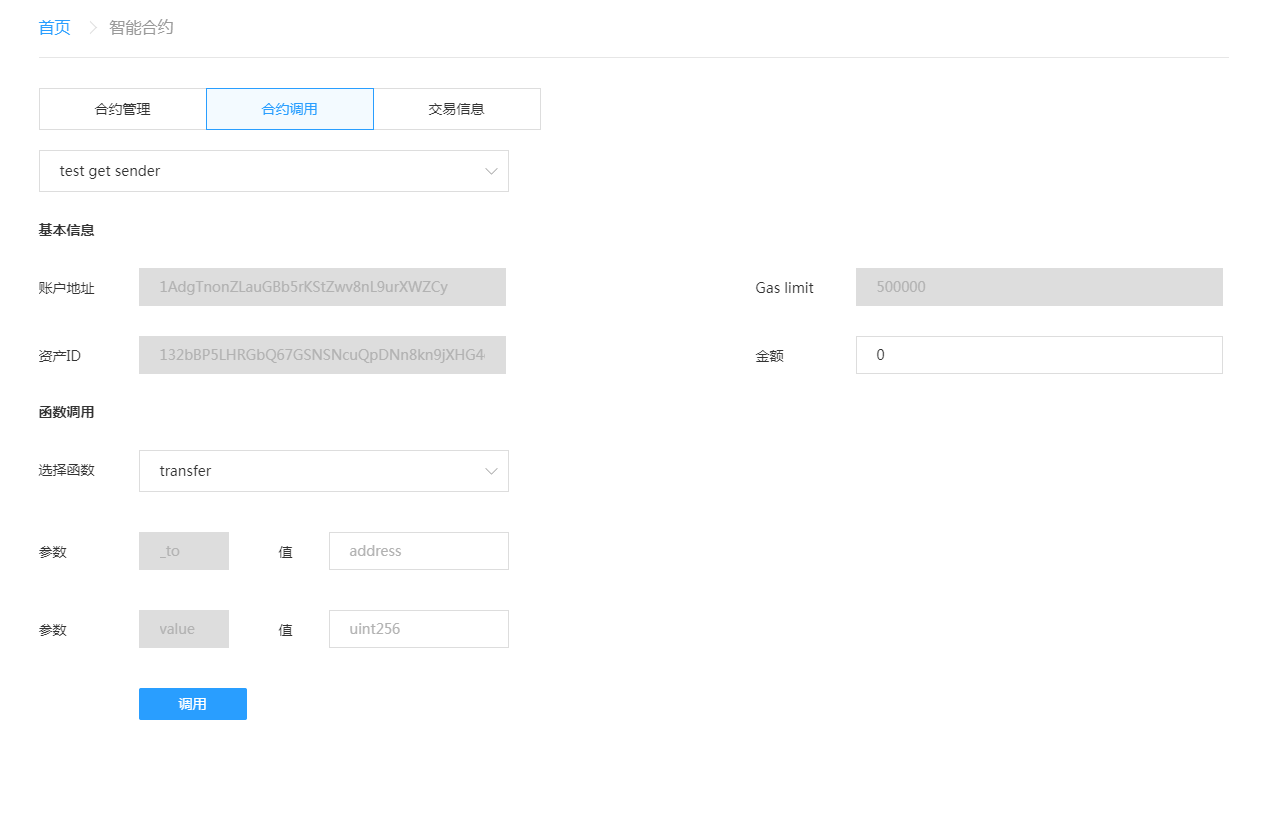Click the 首页 breadcrumb link
Viewport: 1261px width, 831px height.
[54, 28]
